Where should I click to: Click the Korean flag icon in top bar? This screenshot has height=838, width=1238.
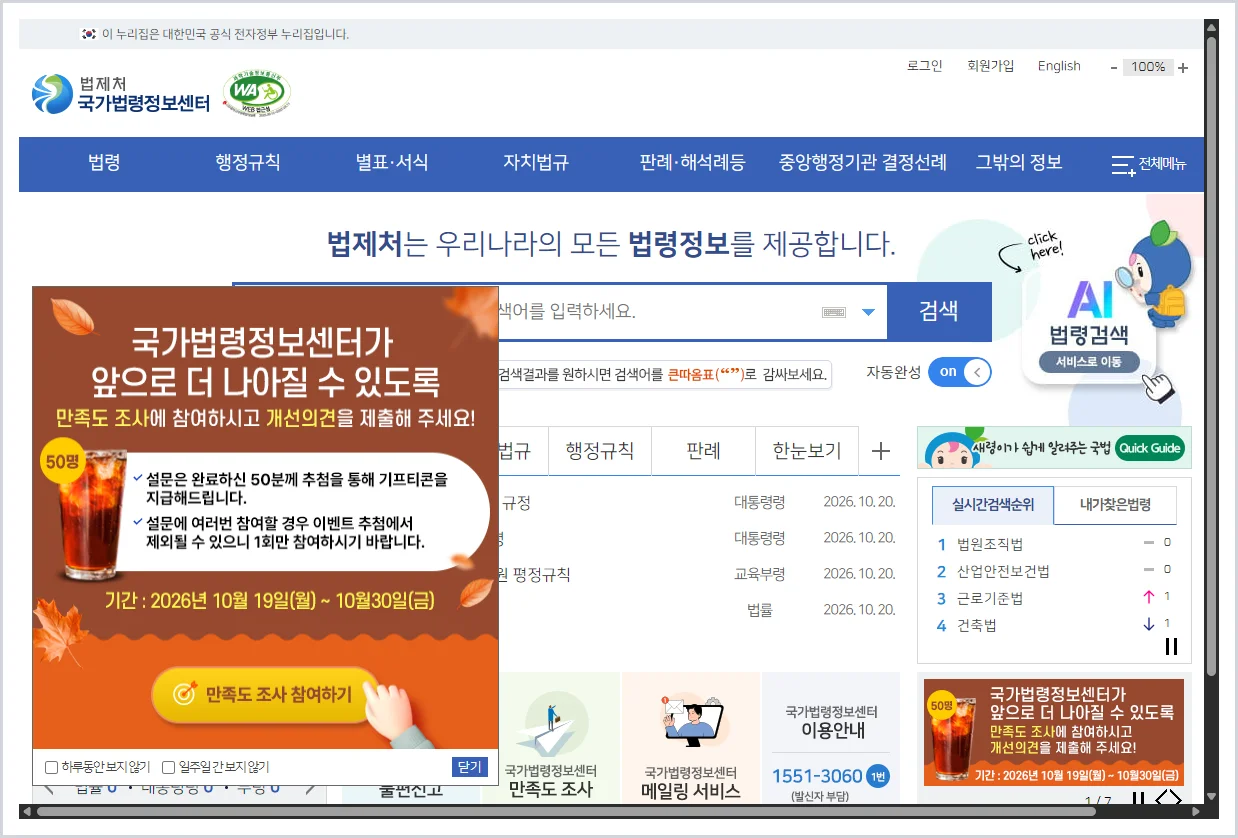point(89,34)
